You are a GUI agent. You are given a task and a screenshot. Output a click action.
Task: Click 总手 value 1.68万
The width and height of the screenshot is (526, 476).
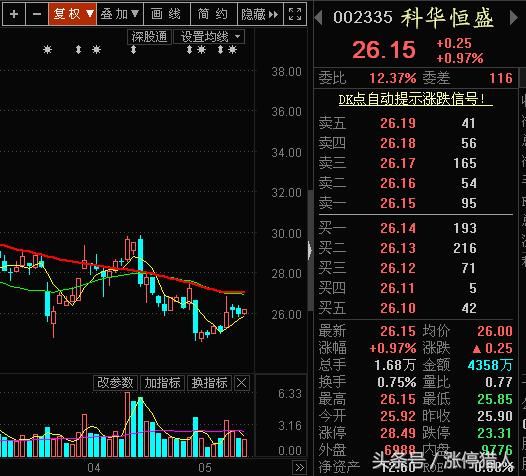tap(395, 365)
